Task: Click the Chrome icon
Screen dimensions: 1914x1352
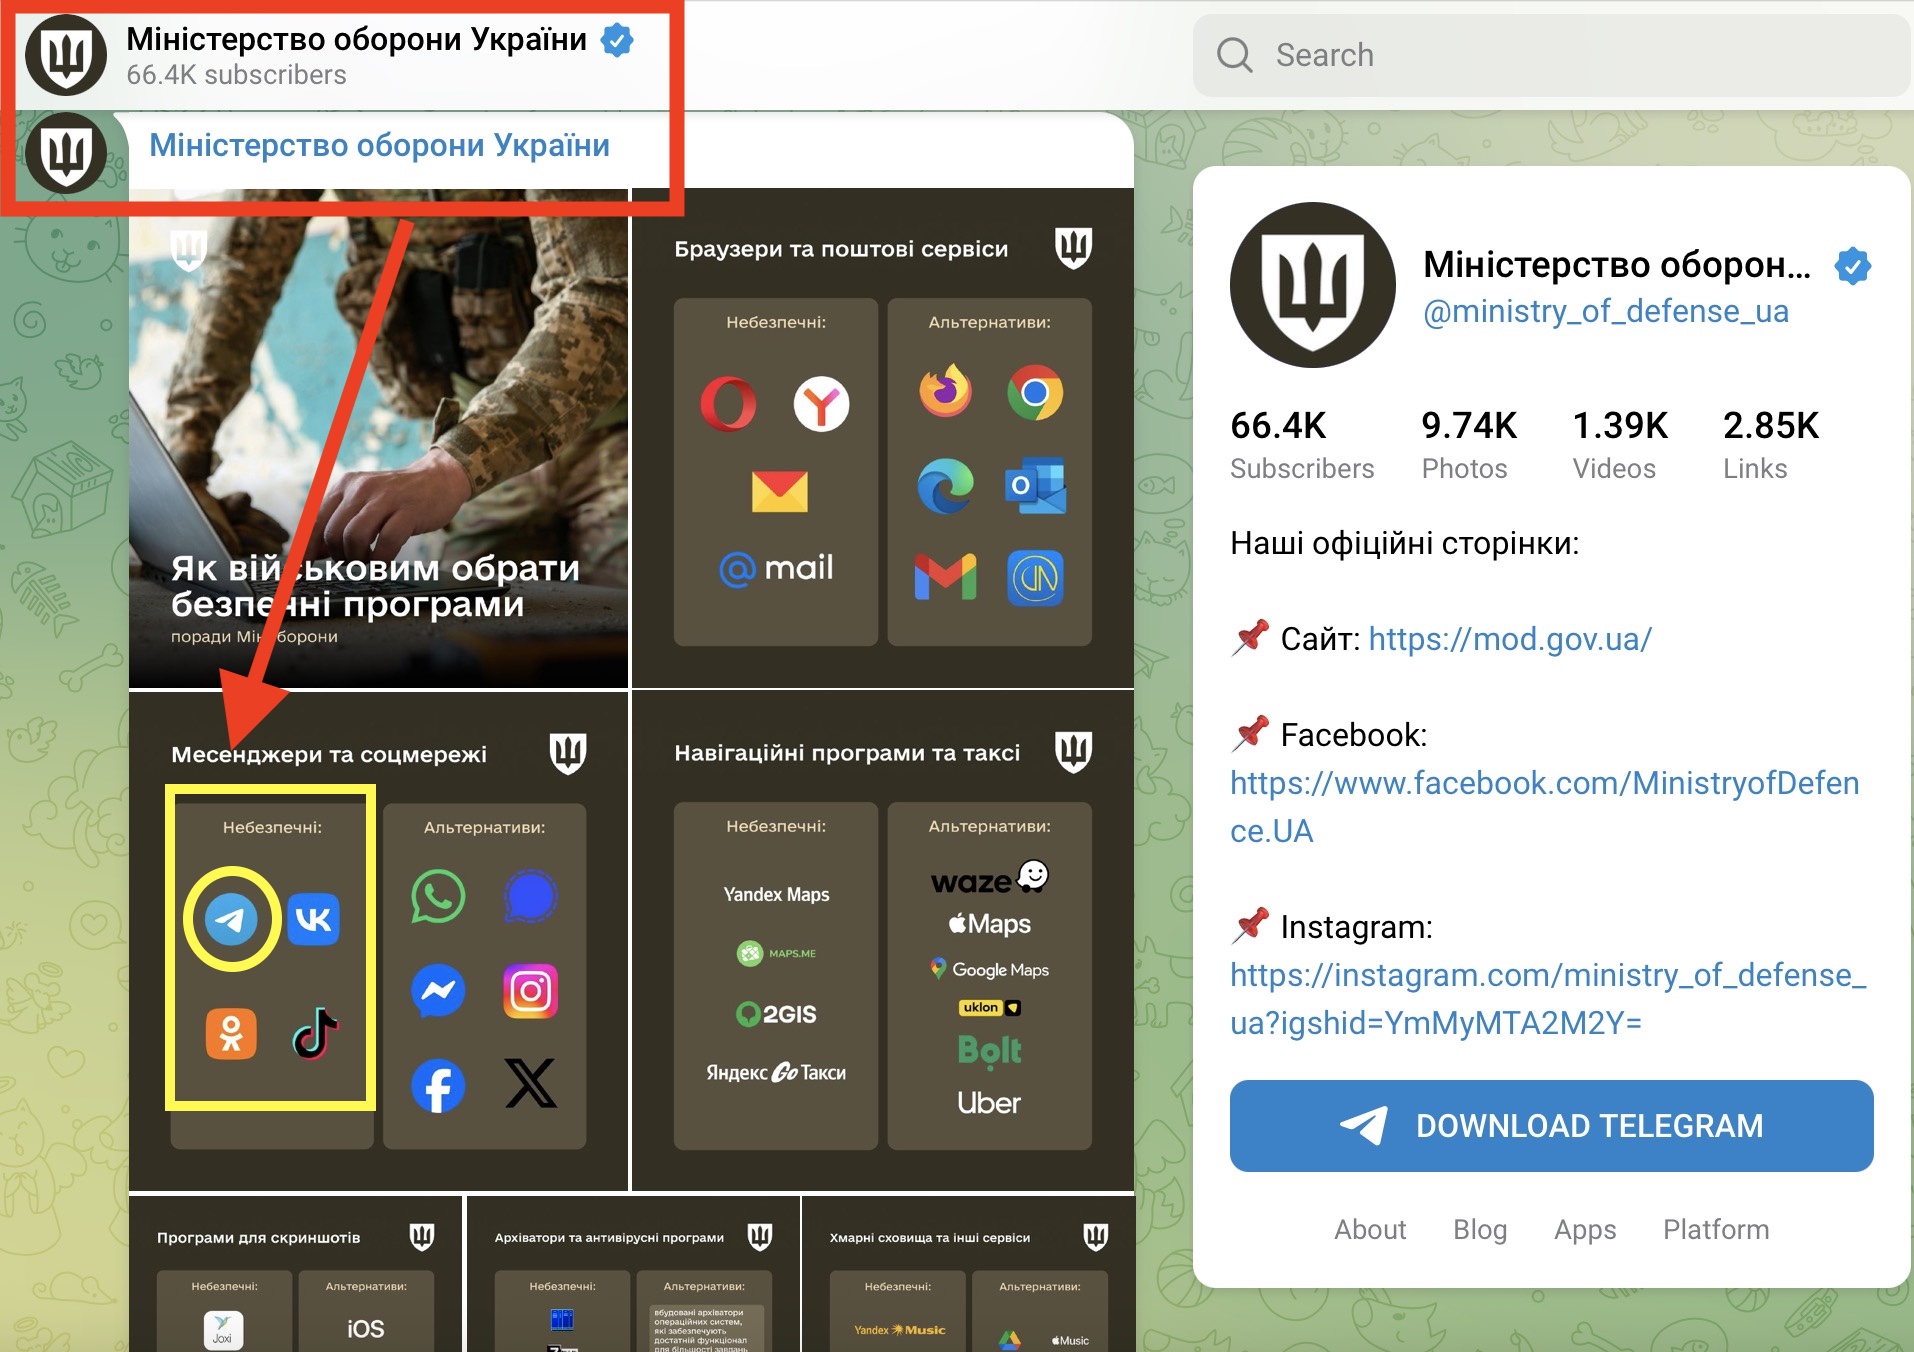Action: click(x=1035, y=392)
